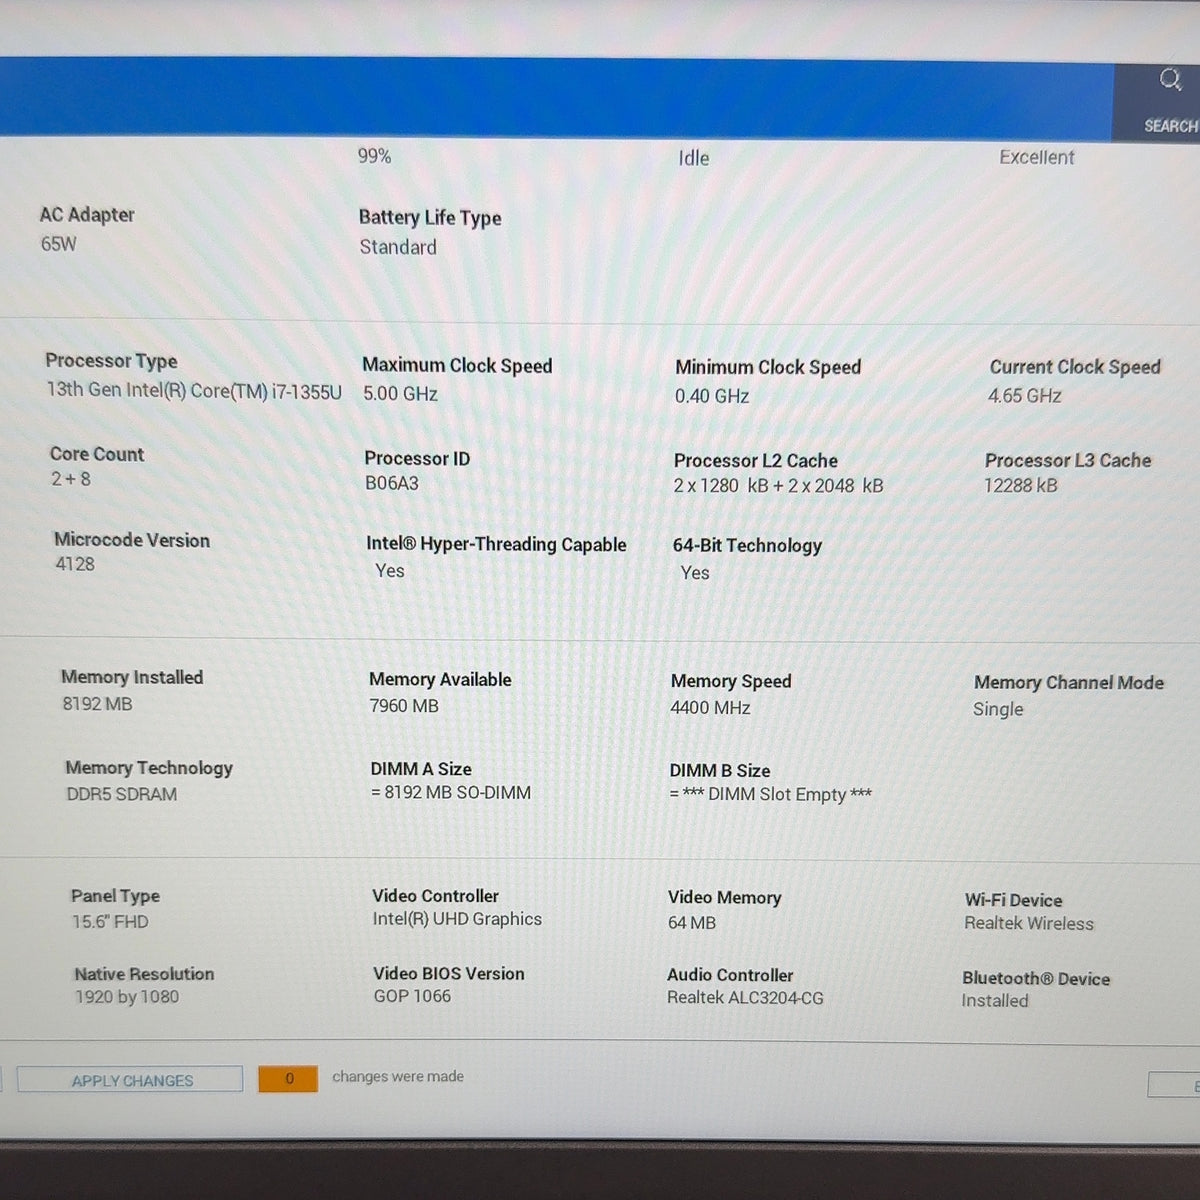Click the "4400 MHz" memory speed value
The width and height of the screenshot is (1200, 1200).
(x=710, y=708)
